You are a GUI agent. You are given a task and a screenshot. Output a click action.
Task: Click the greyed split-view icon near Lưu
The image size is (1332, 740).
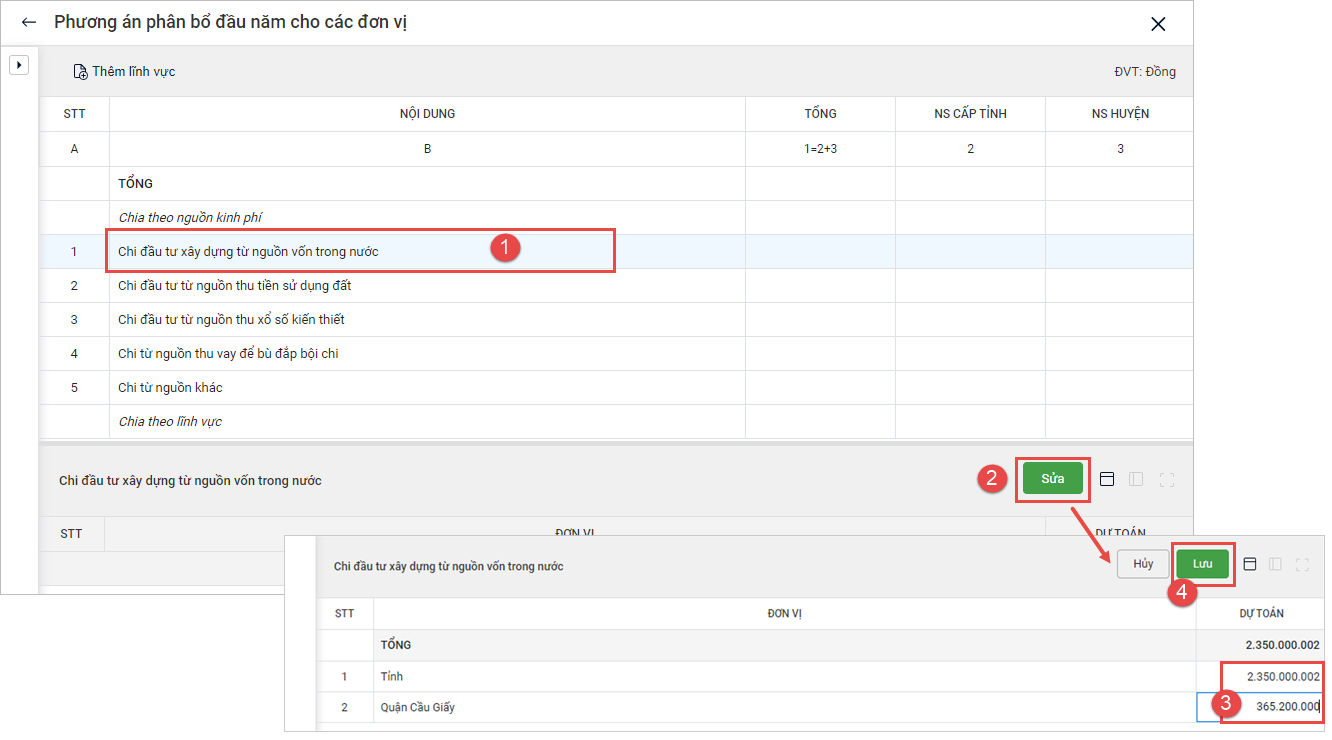[x=1275, y=564]
